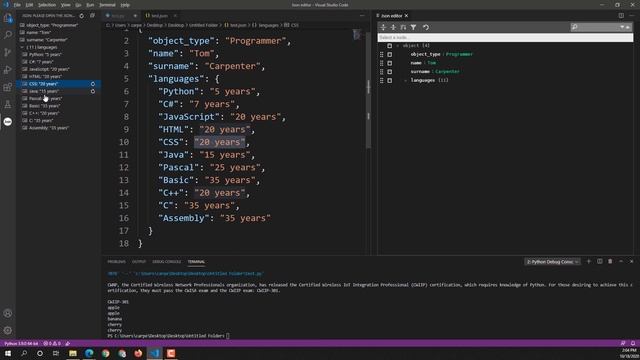Split the terminal pane
Screen dimensions: 640x360
point(600,261)
